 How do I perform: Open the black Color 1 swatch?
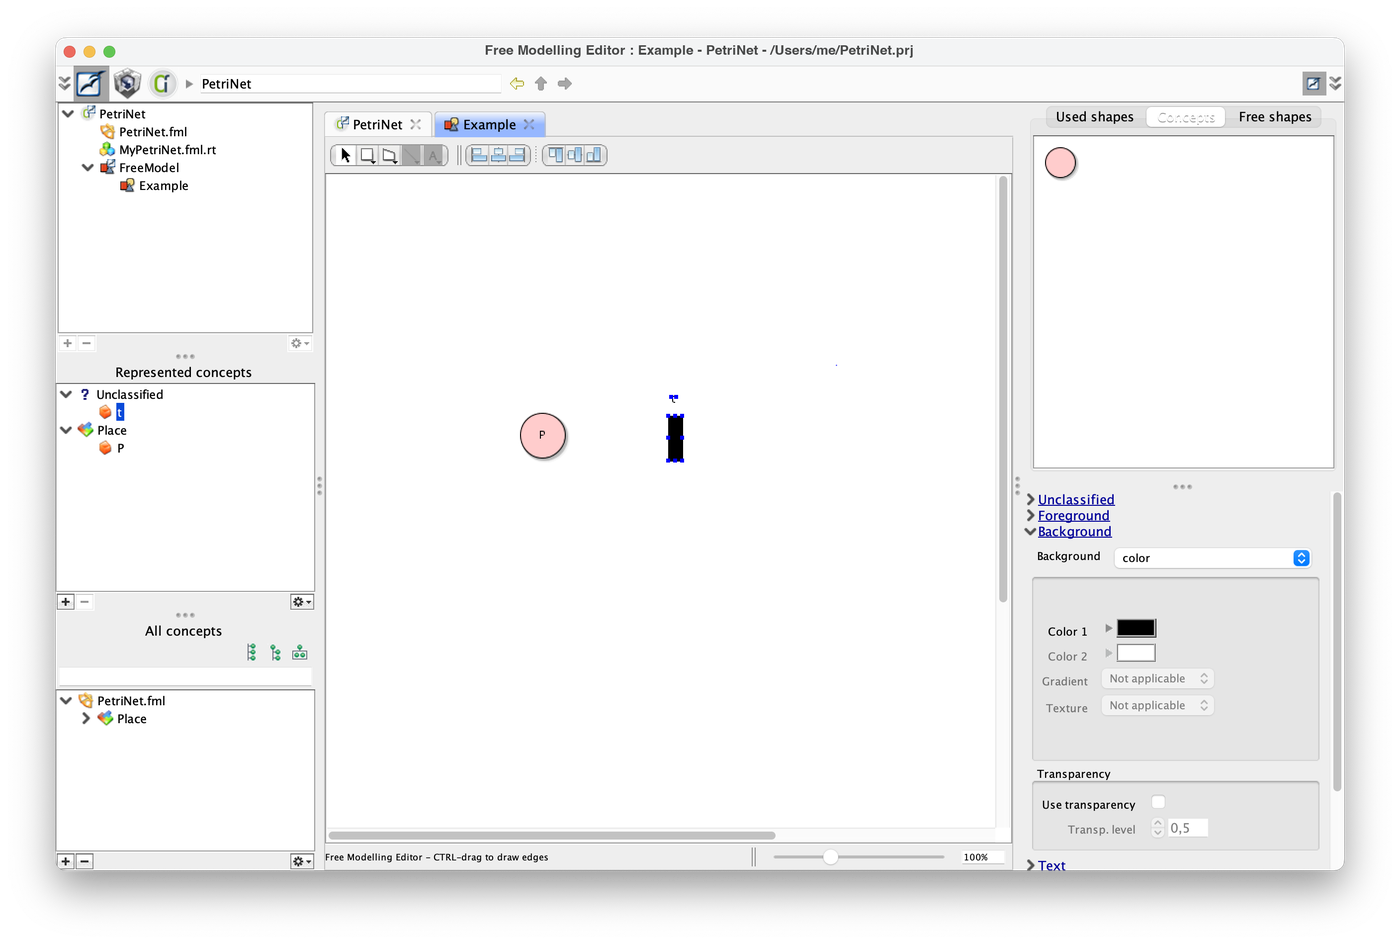pyautogui.click(x=1136, y=628)
